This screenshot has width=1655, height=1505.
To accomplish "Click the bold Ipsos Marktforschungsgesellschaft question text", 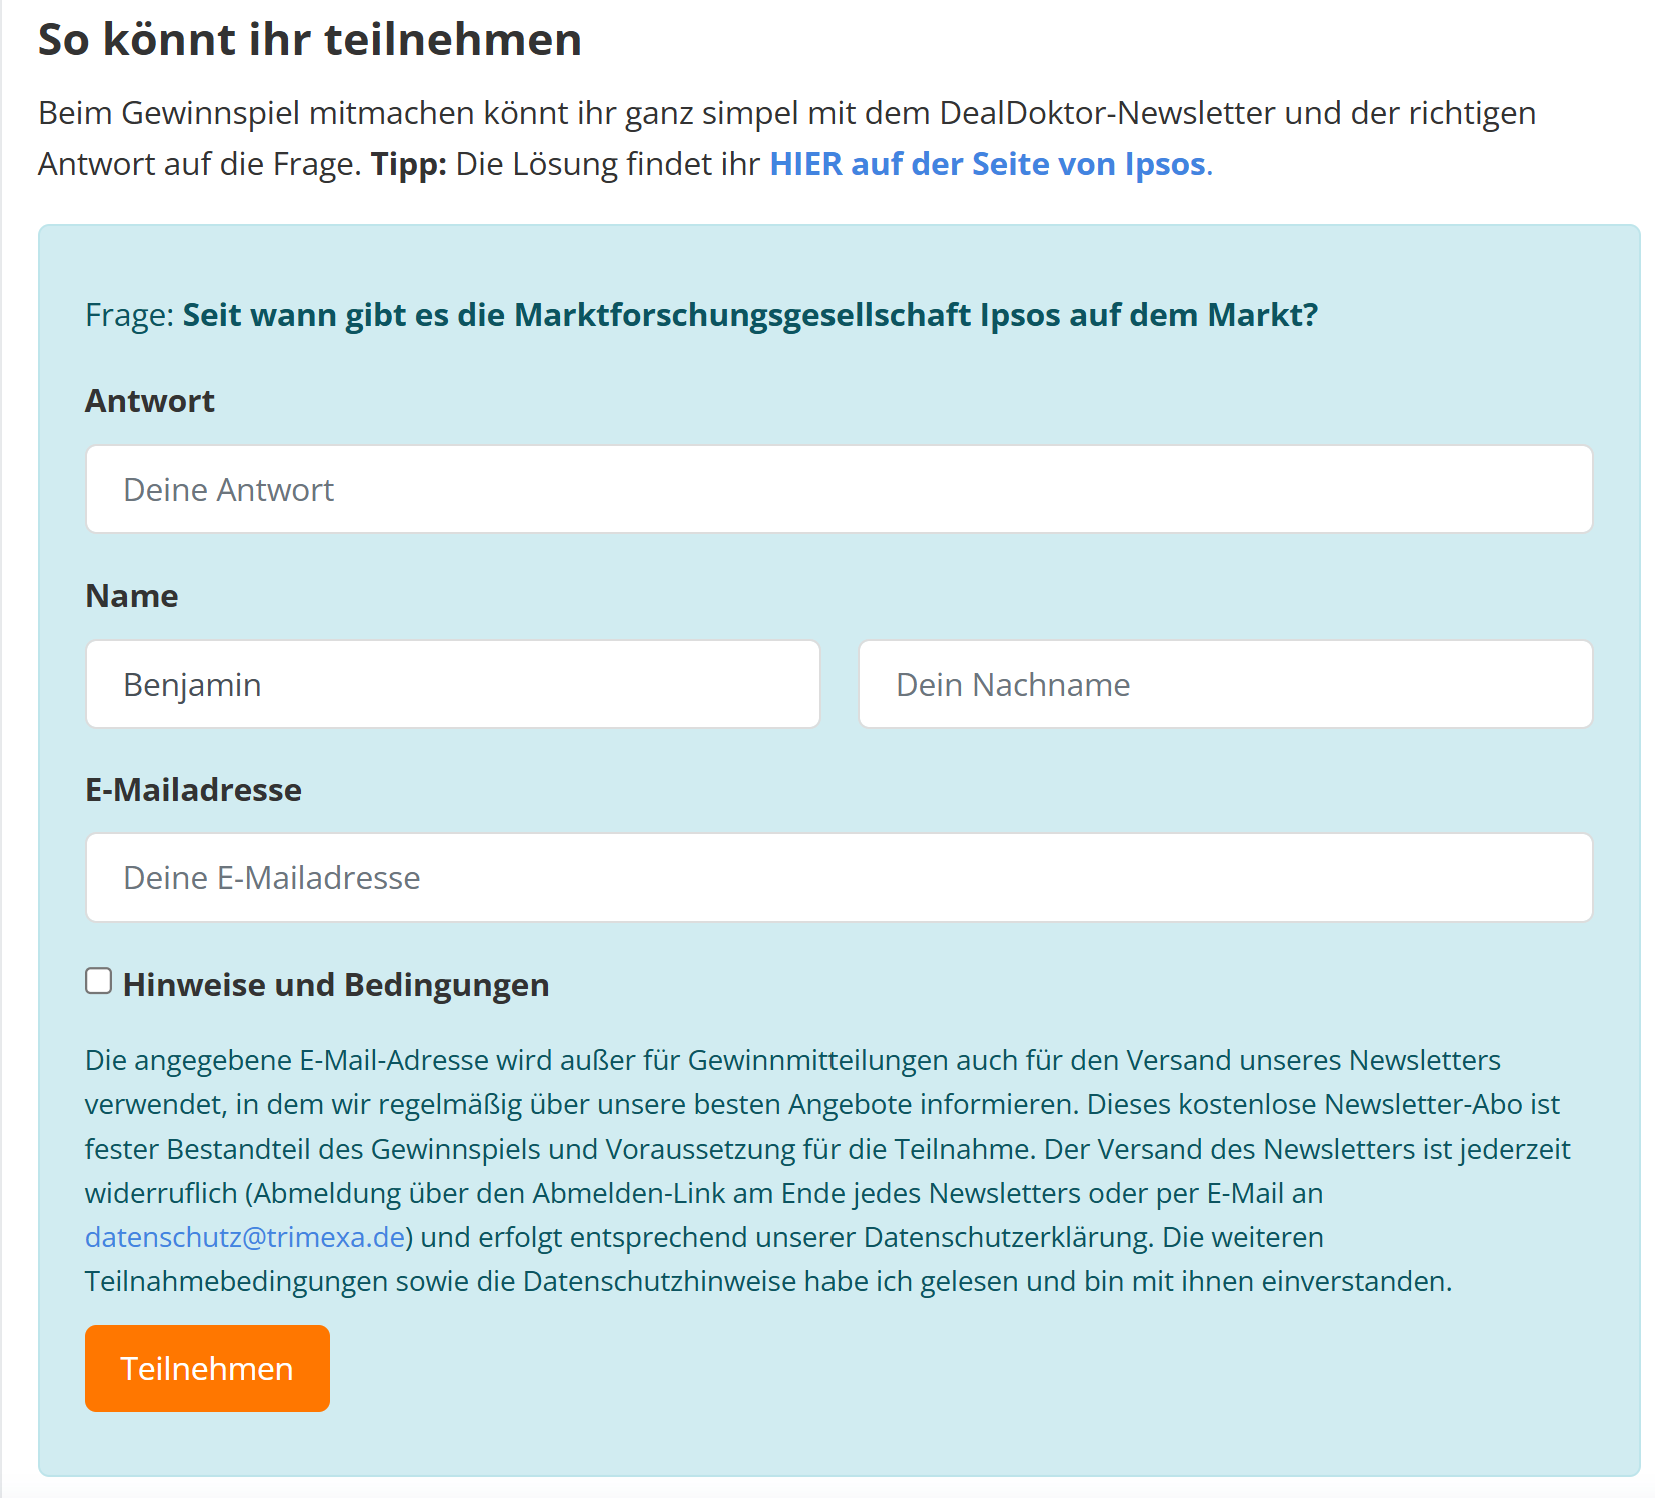I will point(749,315).
